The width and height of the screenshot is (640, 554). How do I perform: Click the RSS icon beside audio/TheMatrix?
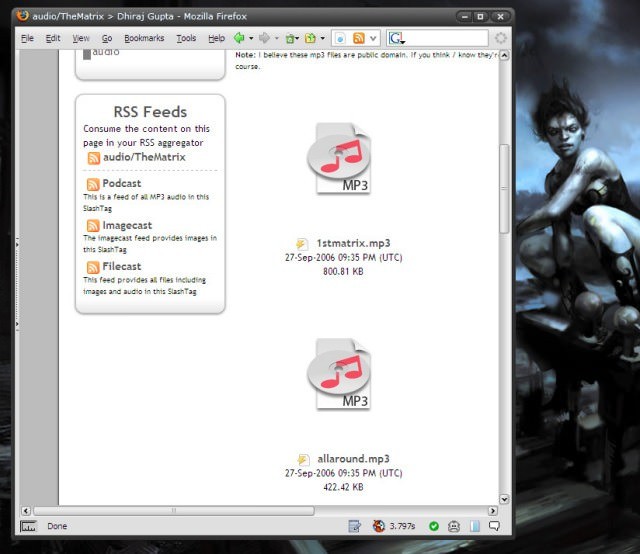[93, 158]
